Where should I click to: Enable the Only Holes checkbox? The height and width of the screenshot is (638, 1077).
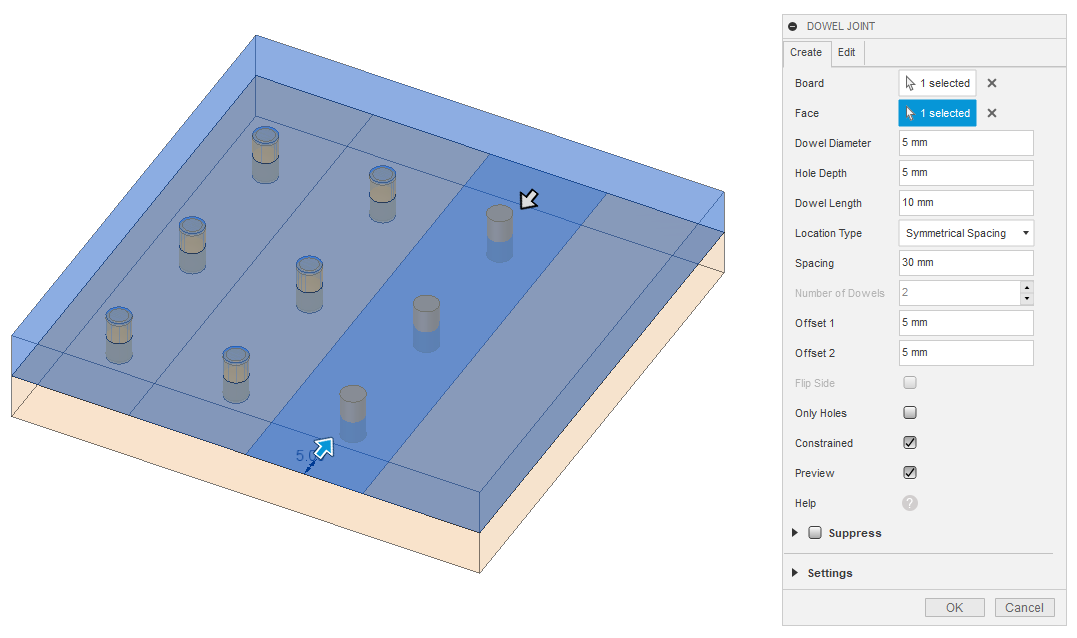[x=910, y=413]
